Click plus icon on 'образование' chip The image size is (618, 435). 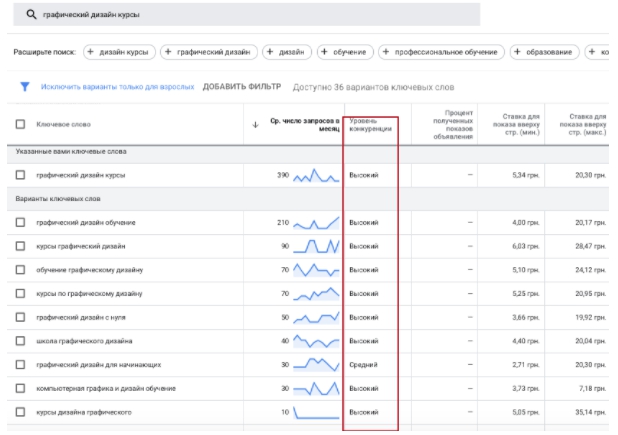click(517, 52)
